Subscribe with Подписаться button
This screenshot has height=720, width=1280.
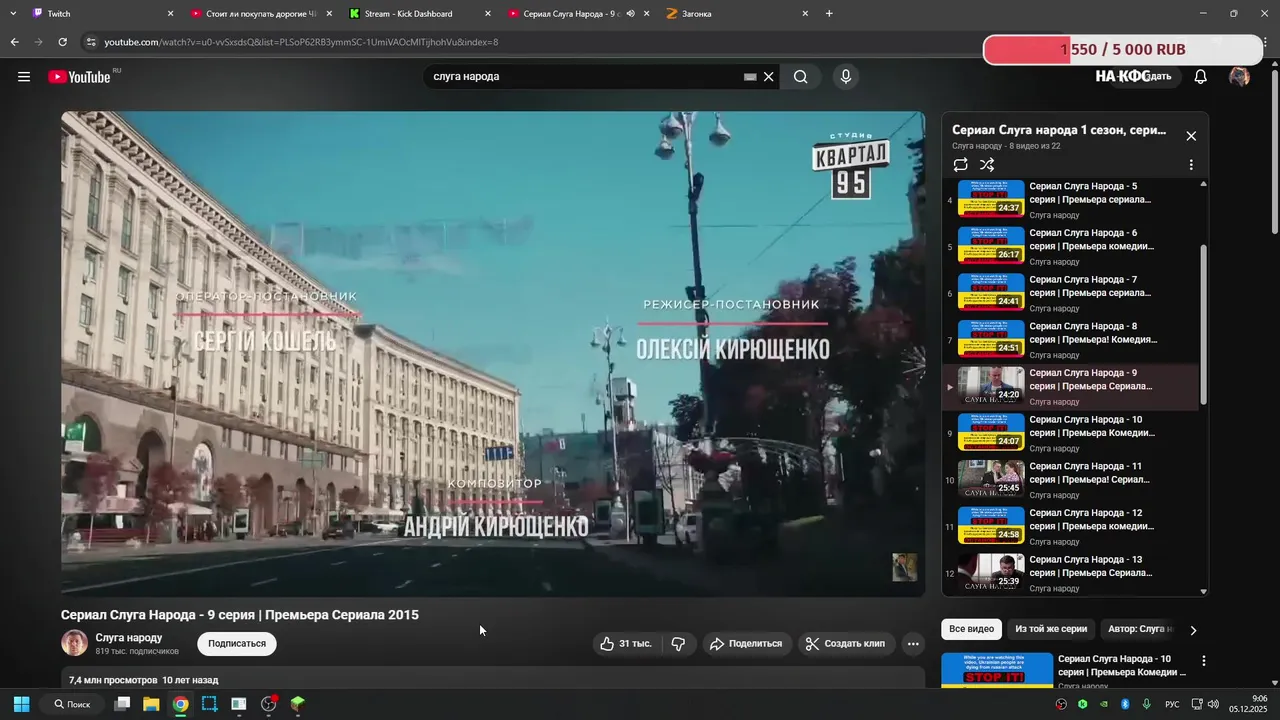237,644
